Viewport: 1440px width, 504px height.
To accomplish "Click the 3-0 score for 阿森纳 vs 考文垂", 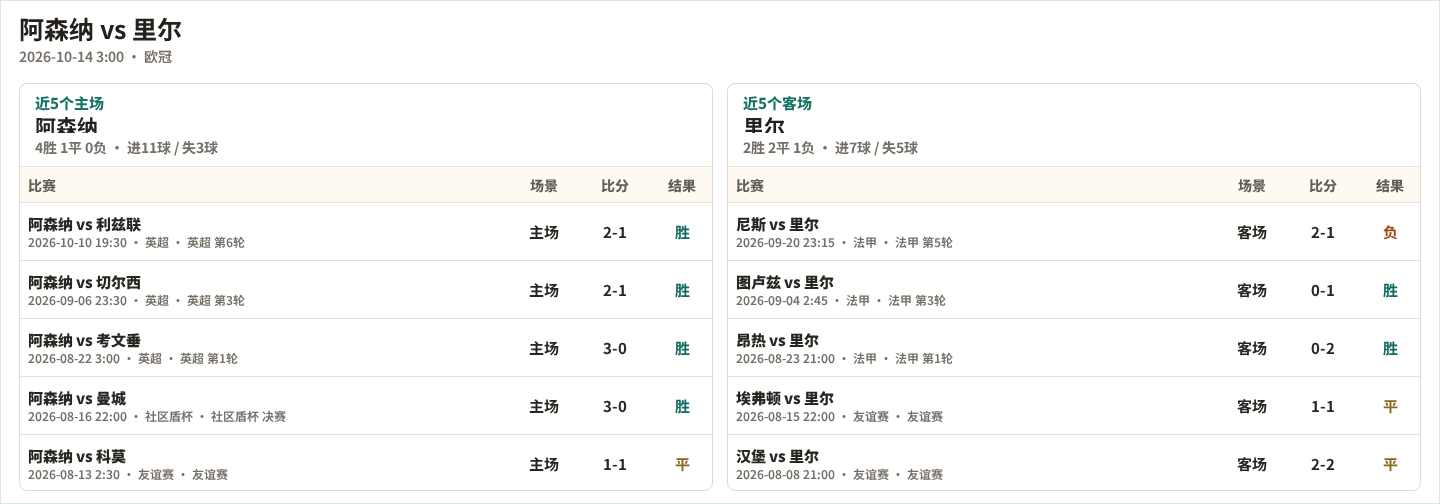I will click(615, 349).
